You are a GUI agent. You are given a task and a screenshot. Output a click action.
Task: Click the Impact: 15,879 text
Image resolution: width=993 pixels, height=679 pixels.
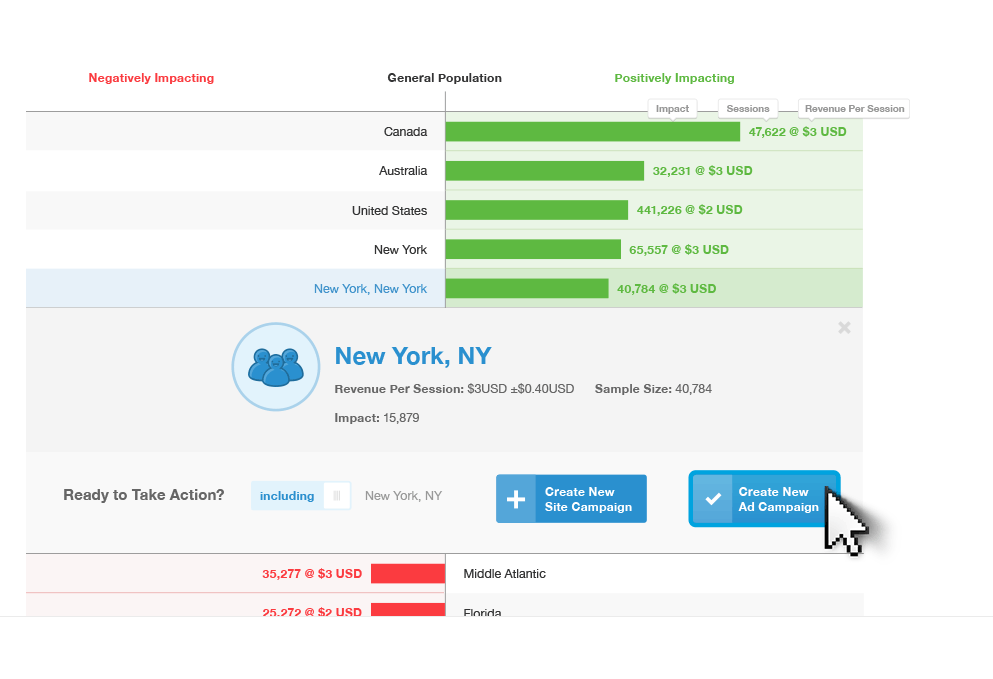(377, 418)
